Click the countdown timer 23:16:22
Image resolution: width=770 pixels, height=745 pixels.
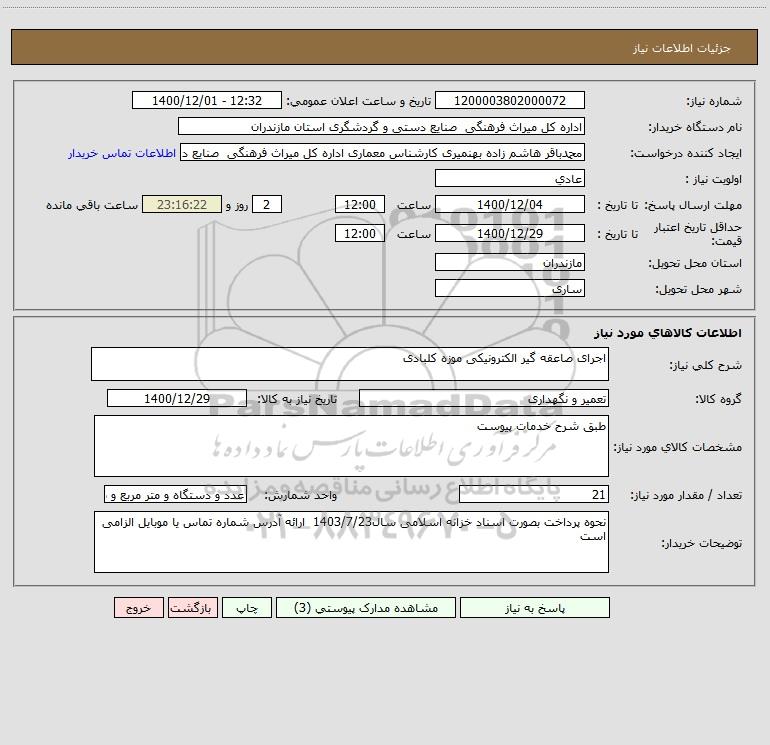pyautogui.click(x=182, y=204)
